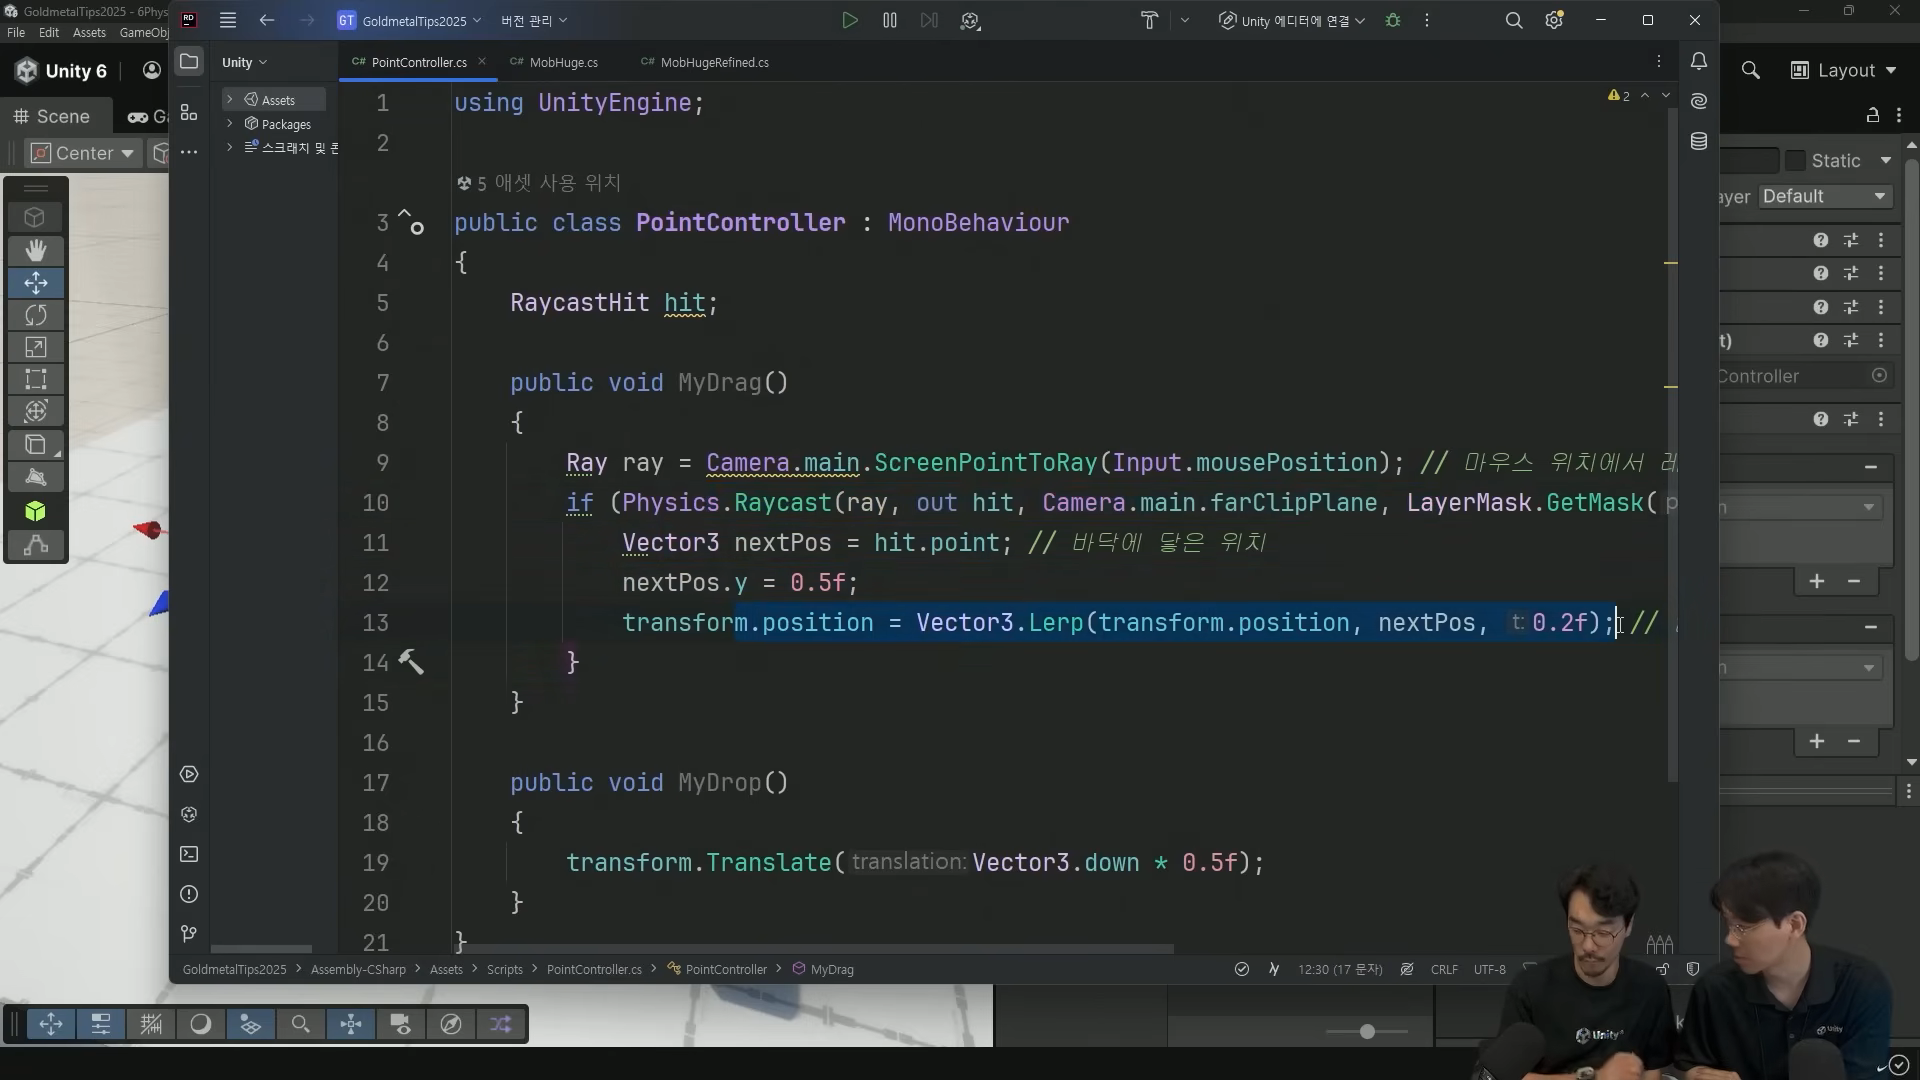The height and width of the screenshot is (1080, 1920).
Task: Click the Run play button in Rider
Action: [849, 20]
